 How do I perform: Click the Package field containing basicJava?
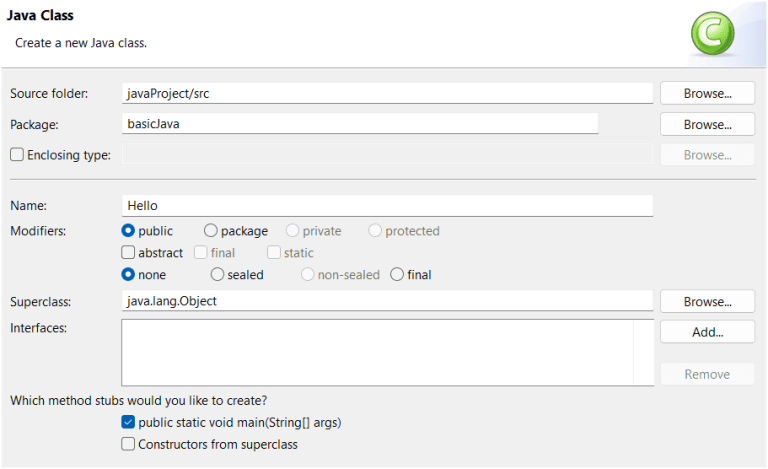[x=359, y=124]
